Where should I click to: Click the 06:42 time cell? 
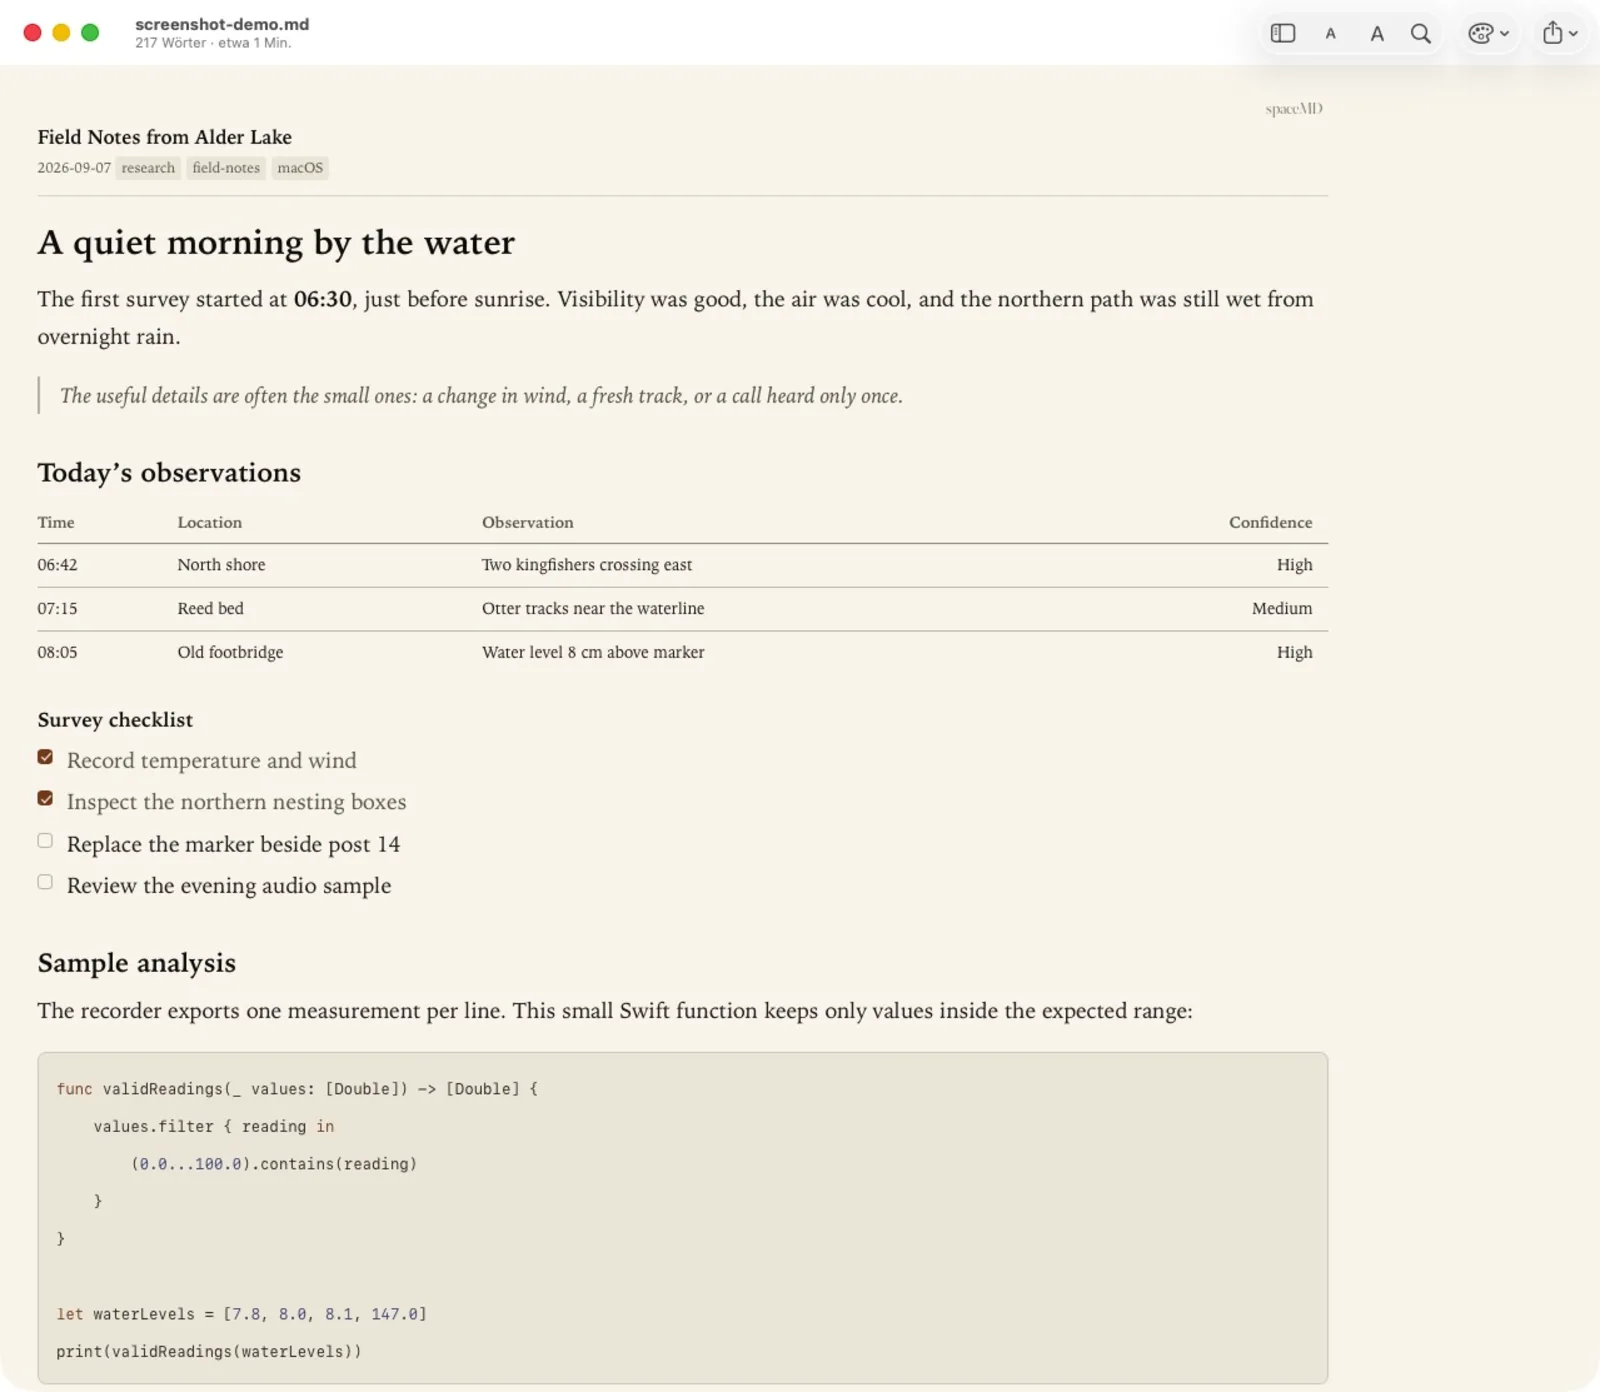(x=57, y=565)
